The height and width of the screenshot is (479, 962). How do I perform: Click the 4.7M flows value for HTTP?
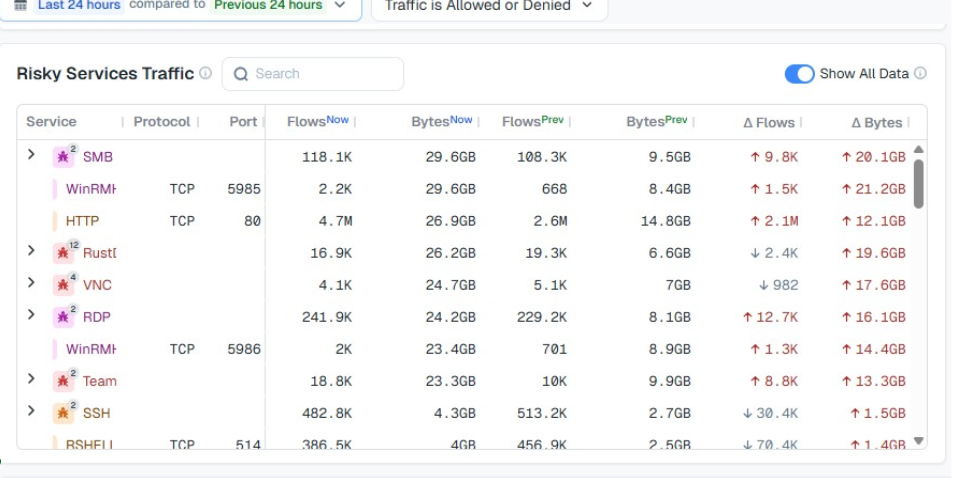point(336,221)
